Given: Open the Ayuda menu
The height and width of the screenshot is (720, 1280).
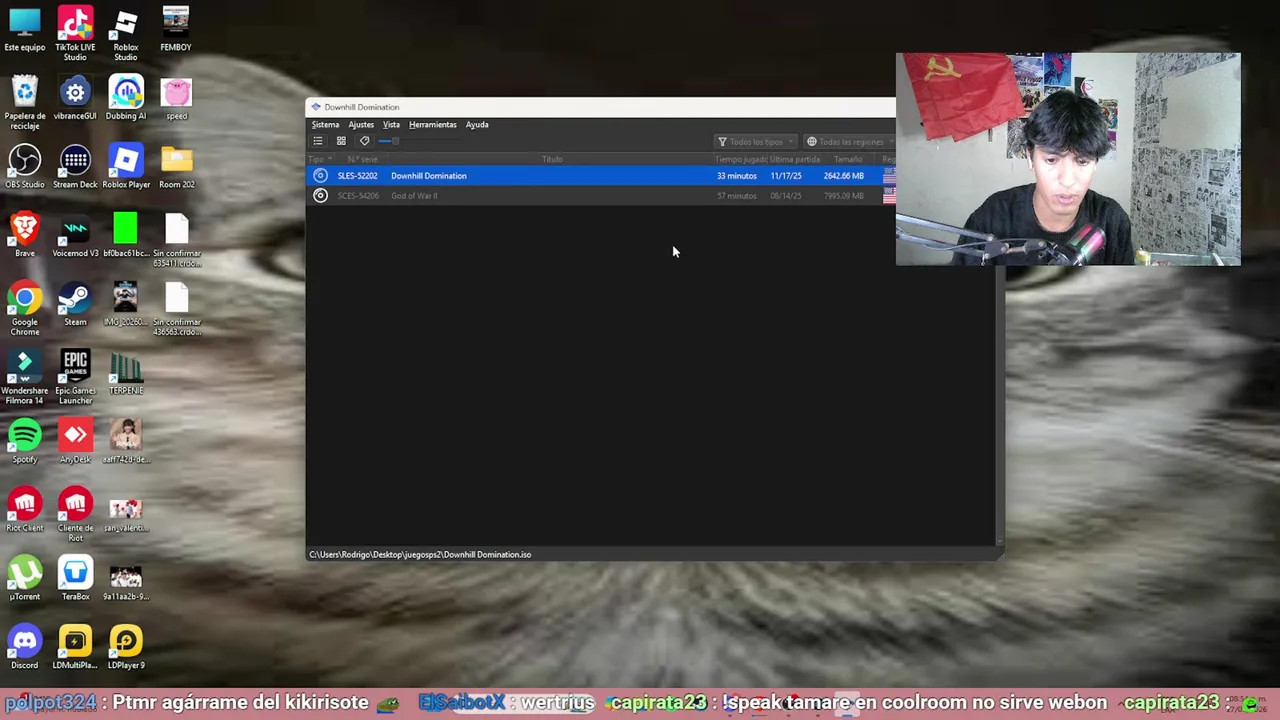Looking at the screenshot, I should (477, 125).
